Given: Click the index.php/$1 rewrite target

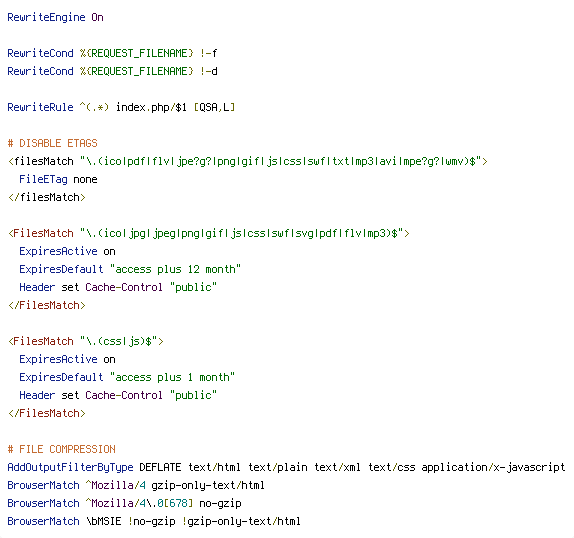Looking at the screenshot, I should [x=151, y=107].
